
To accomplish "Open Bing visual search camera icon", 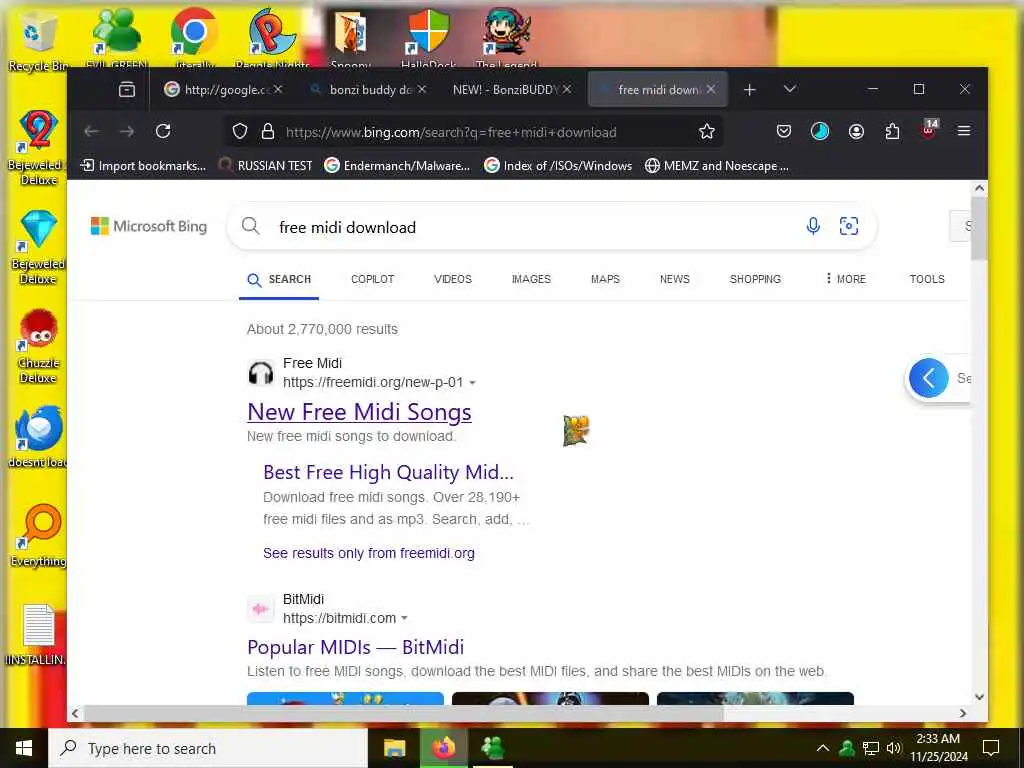I will [x=848, y=226].
